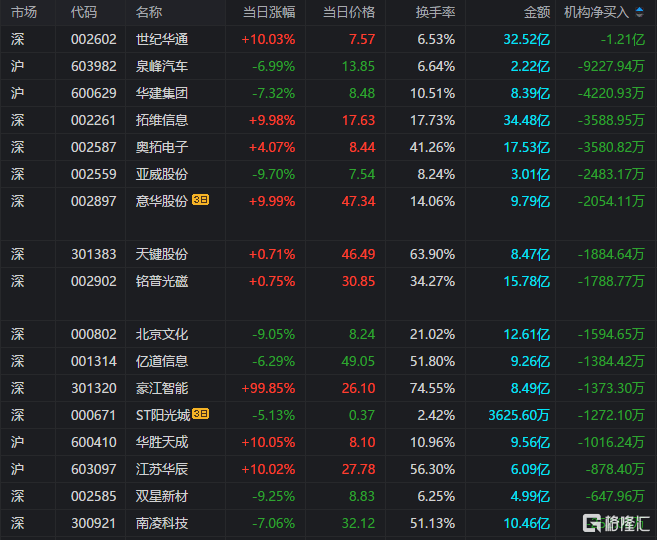
Task: Select stock code 002587
Action: click(93, 147)
